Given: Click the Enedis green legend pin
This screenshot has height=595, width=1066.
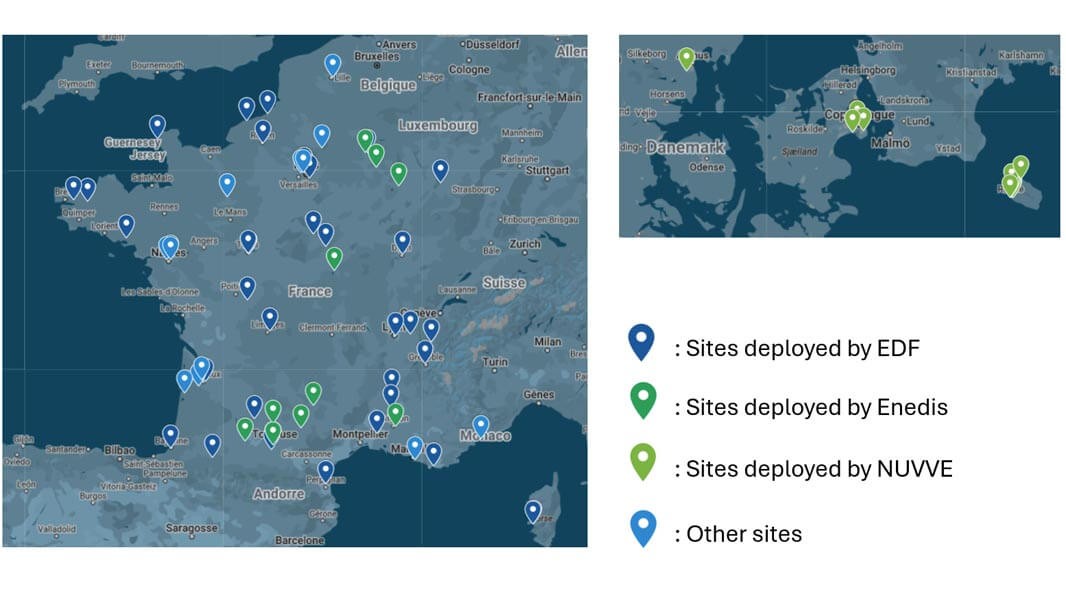Looking at the screenshot, I should [x=641, y=402].
